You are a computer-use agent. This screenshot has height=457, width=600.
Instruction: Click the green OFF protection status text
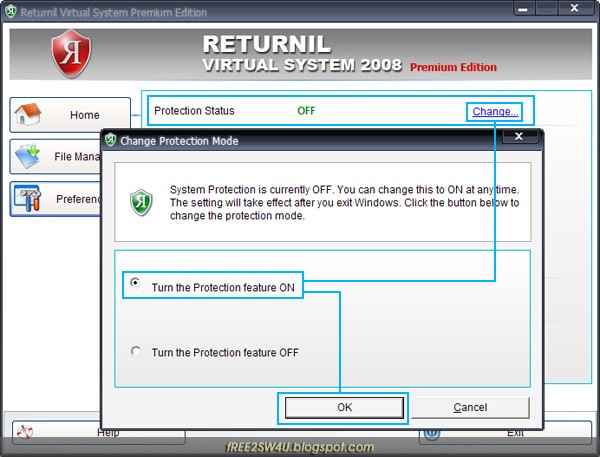tap(306, 111)
